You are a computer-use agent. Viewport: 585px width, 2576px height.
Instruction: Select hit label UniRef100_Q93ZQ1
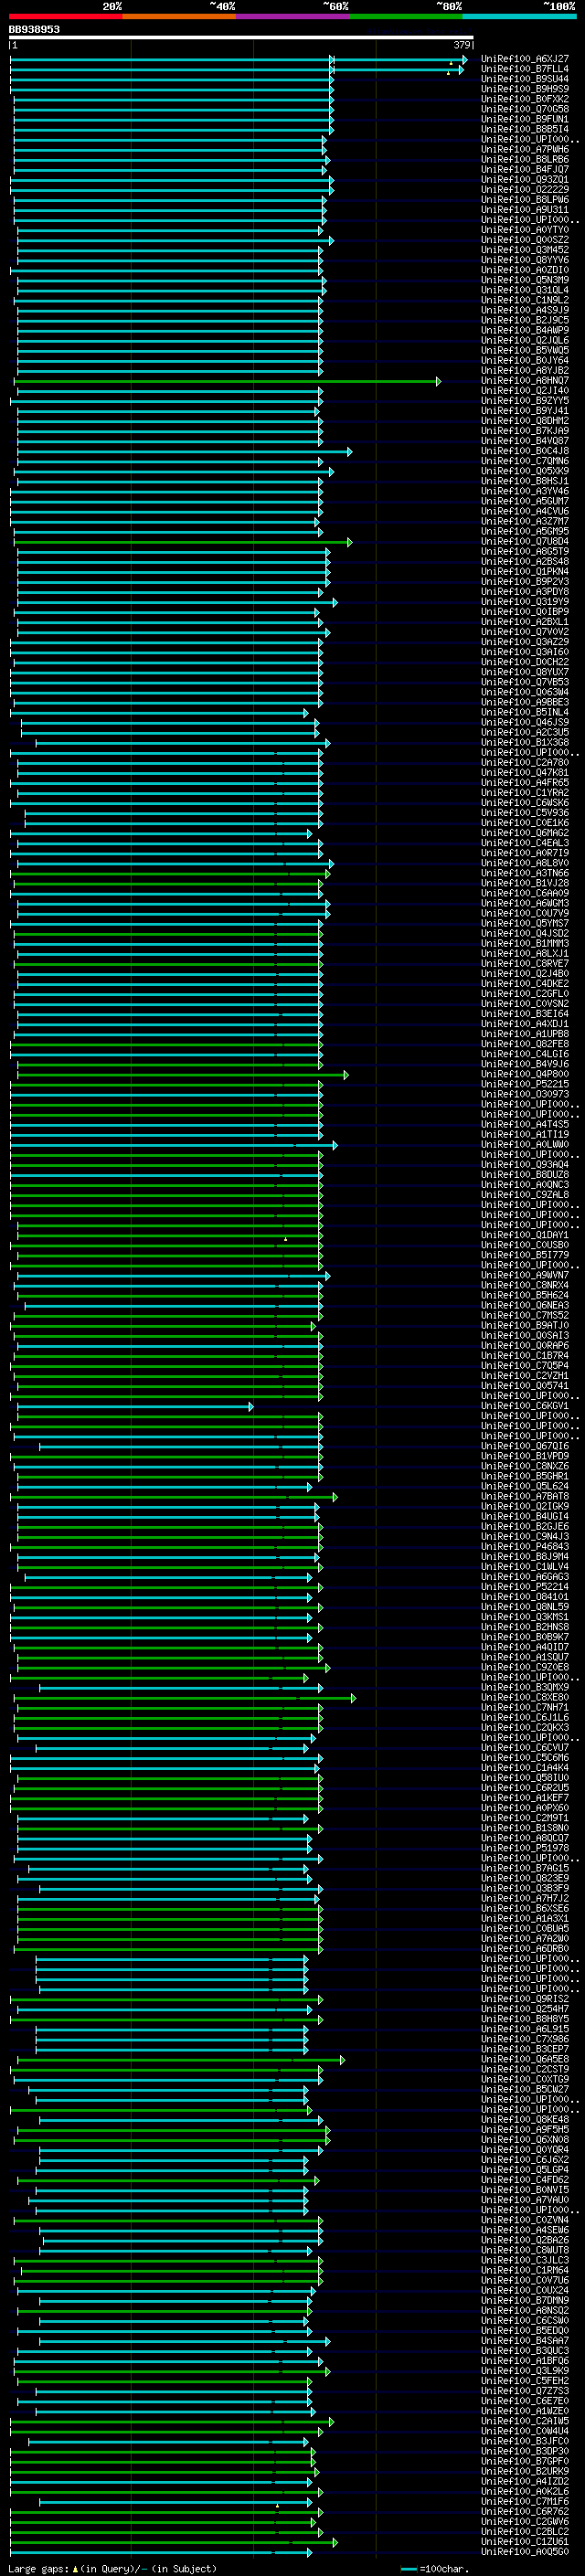[525, 180]
